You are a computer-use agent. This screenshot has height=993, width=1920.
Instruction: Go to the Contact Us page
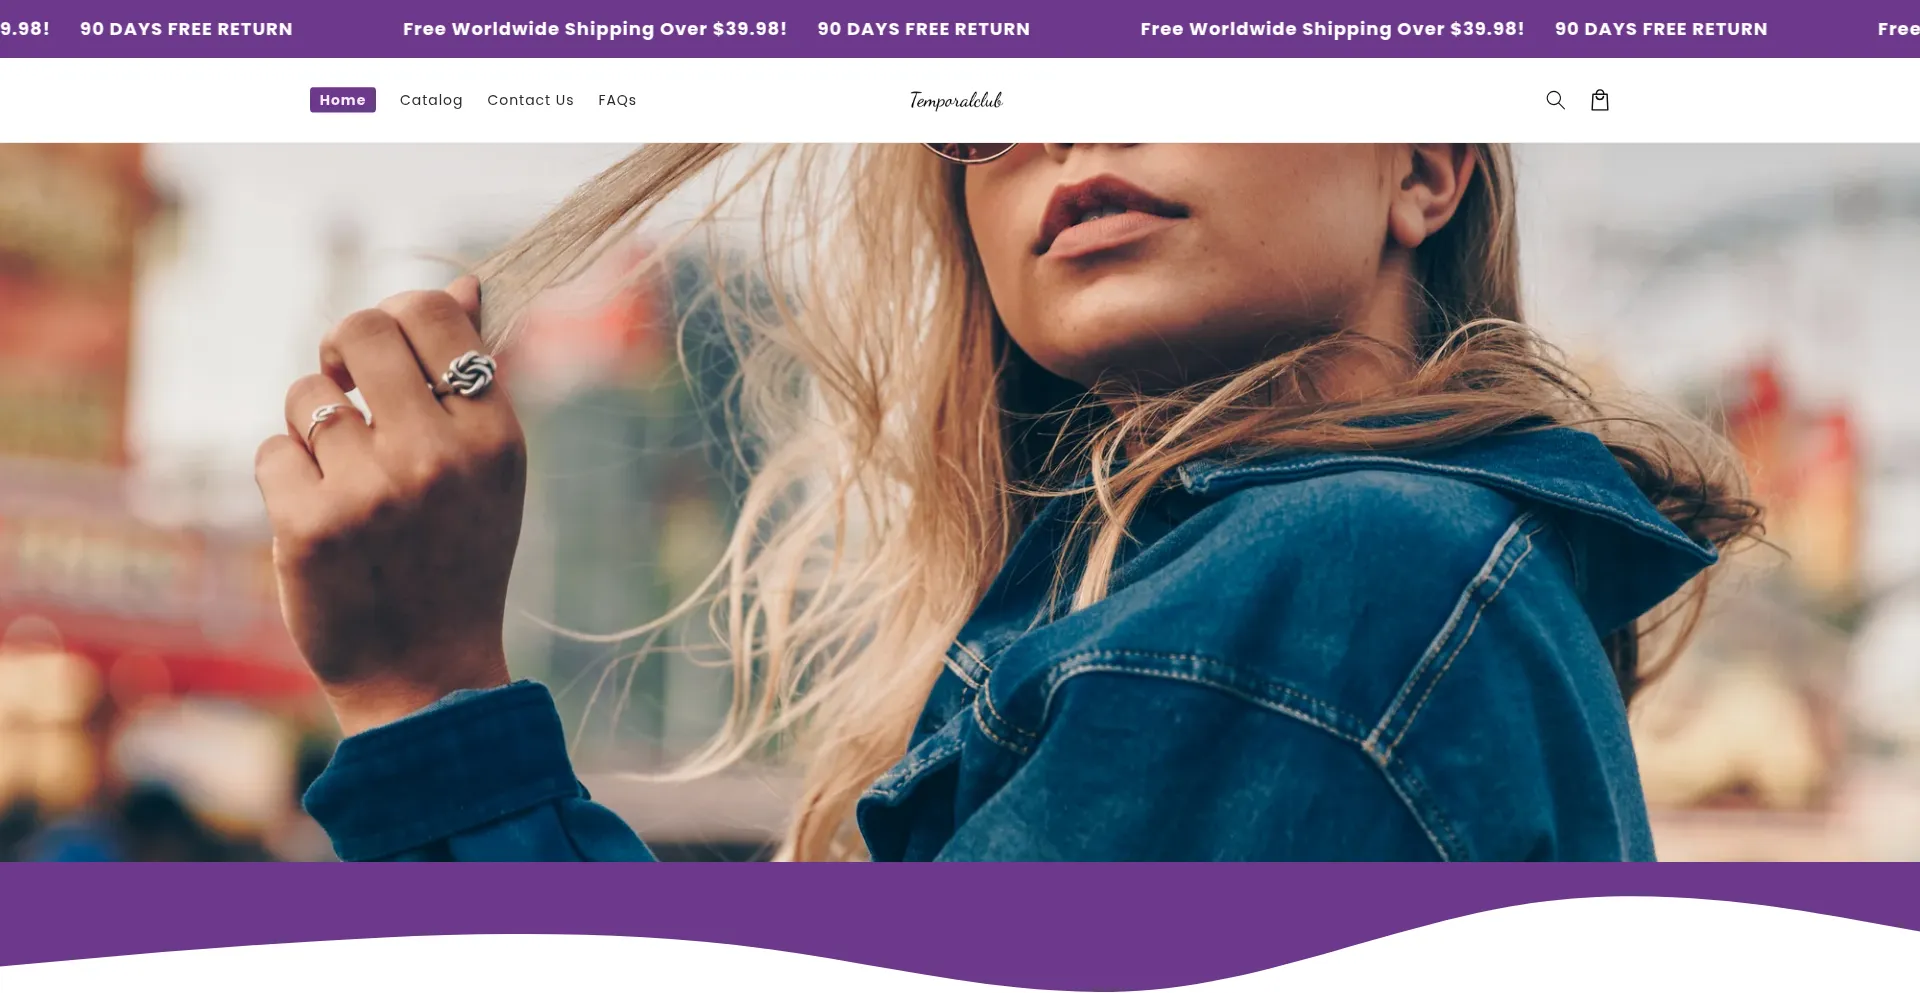(x=530, y=100)
